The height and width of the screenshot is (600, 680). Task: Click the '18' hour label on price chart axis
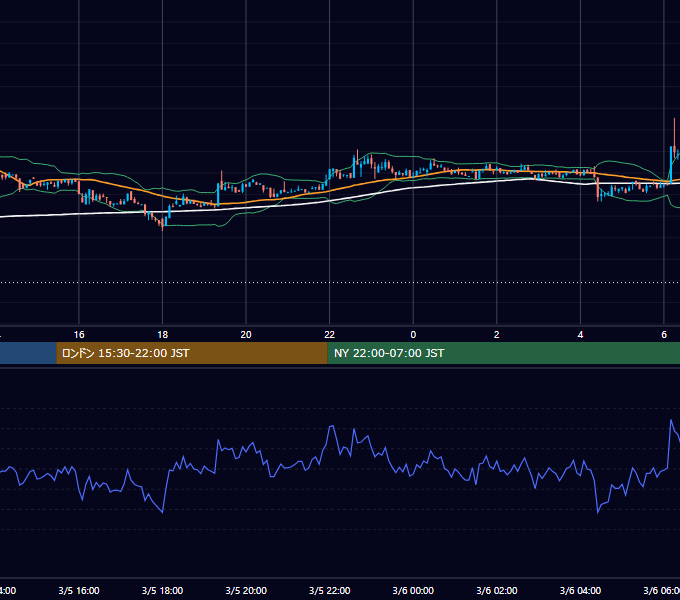pyautogui.click(x=162, y=334)
